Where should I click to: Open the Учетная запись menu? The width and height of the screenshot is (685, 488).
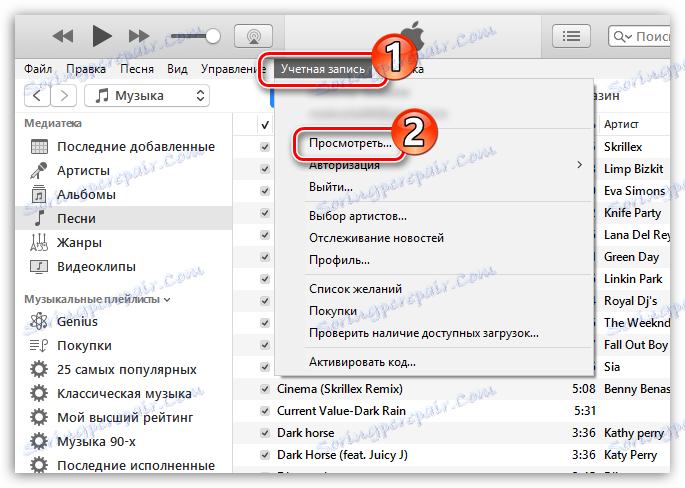coord(323,69)
